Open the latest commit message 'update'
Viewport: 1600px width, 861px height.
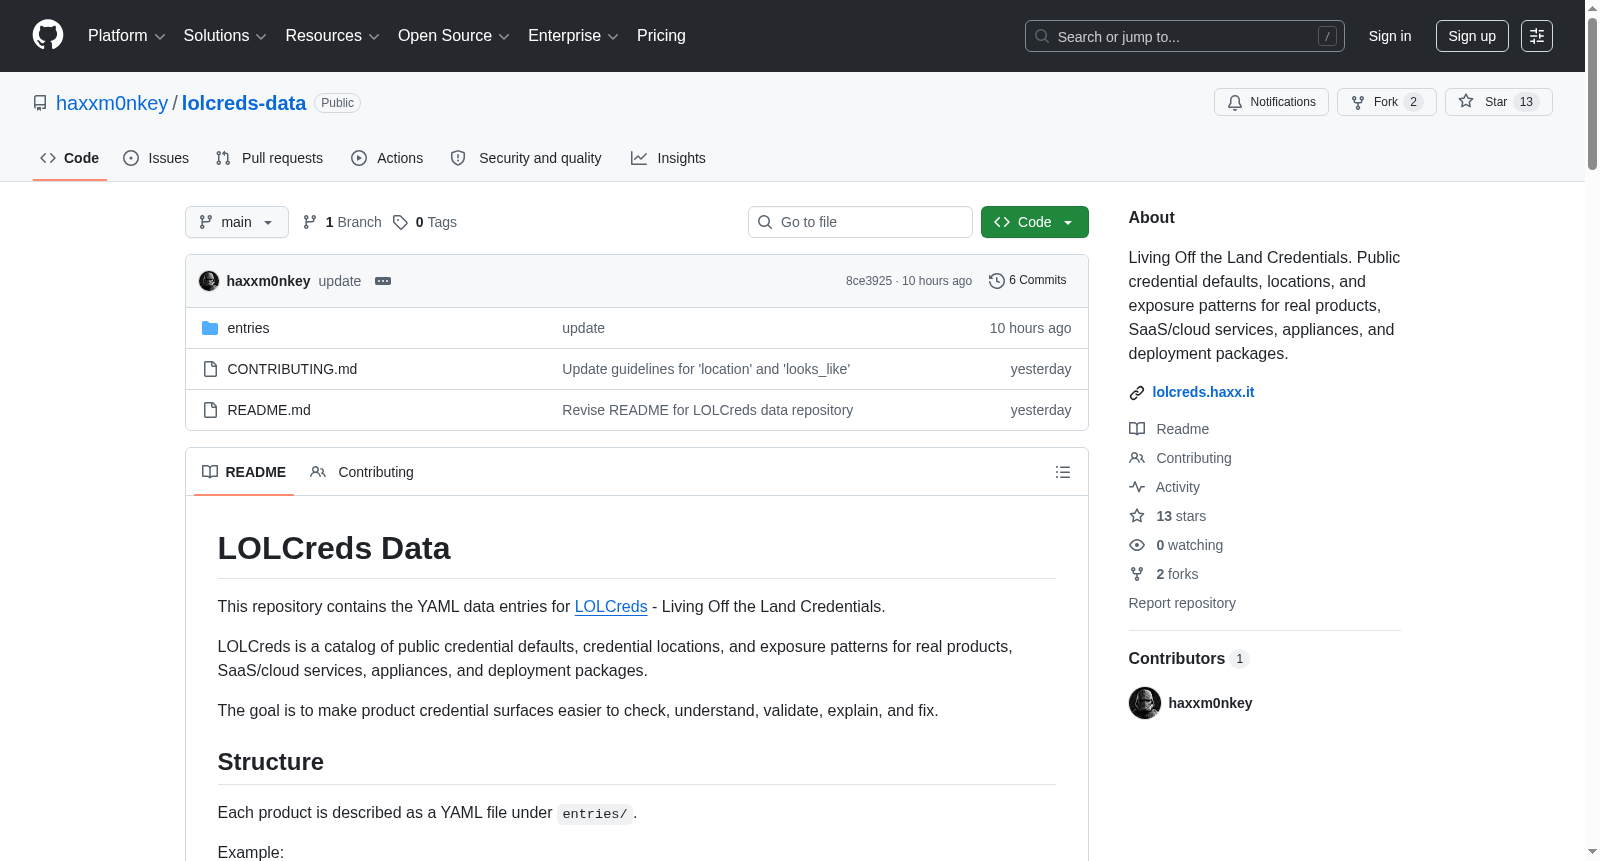coord(340,281)
